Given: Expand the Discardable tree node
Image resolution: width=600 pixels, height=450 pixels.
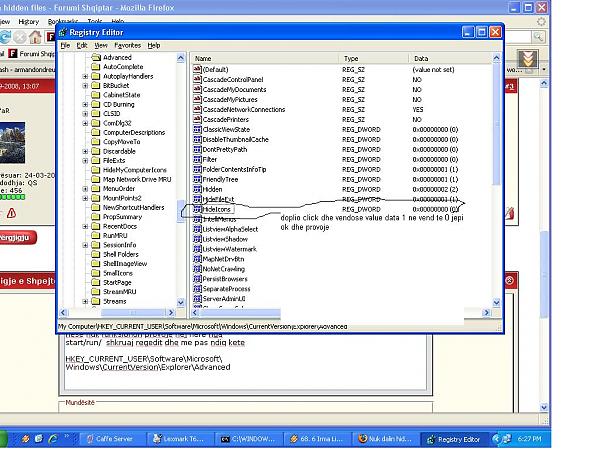Looking at the screenshot, I should 85,152.
